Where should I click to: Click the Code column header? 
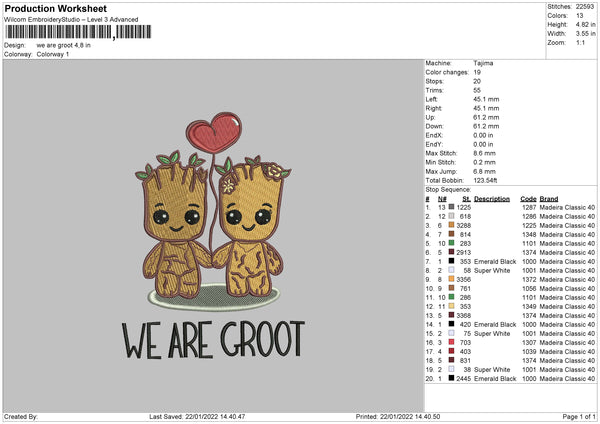point(528,199)
